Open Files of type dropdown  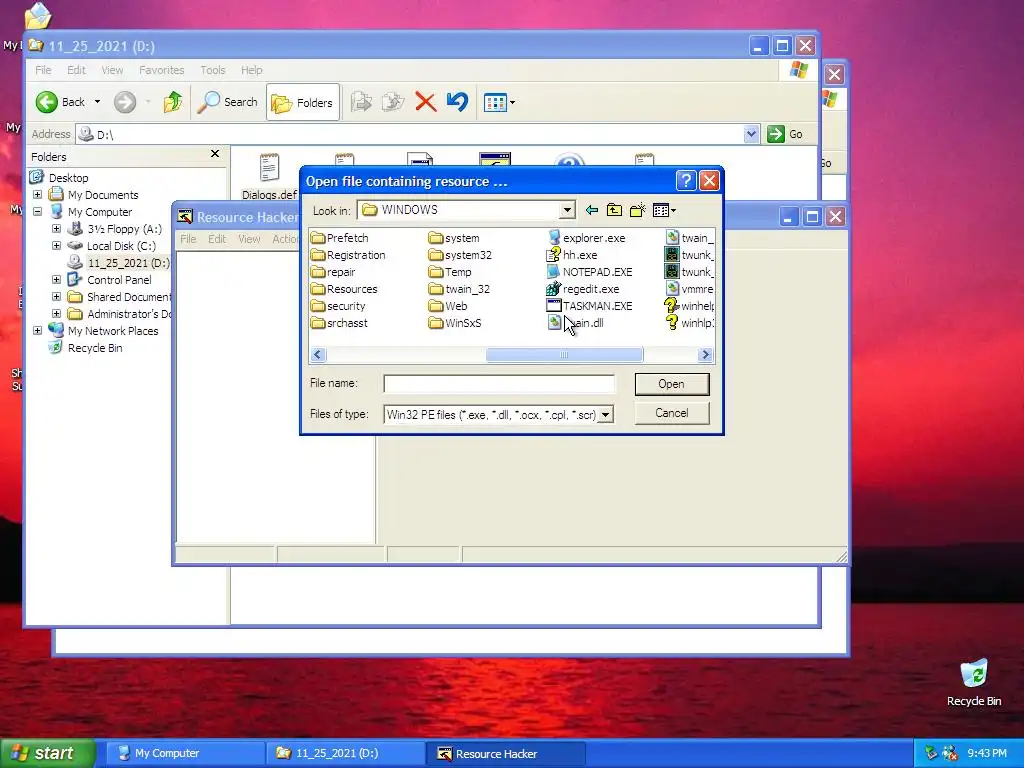(x=605, y=415)
